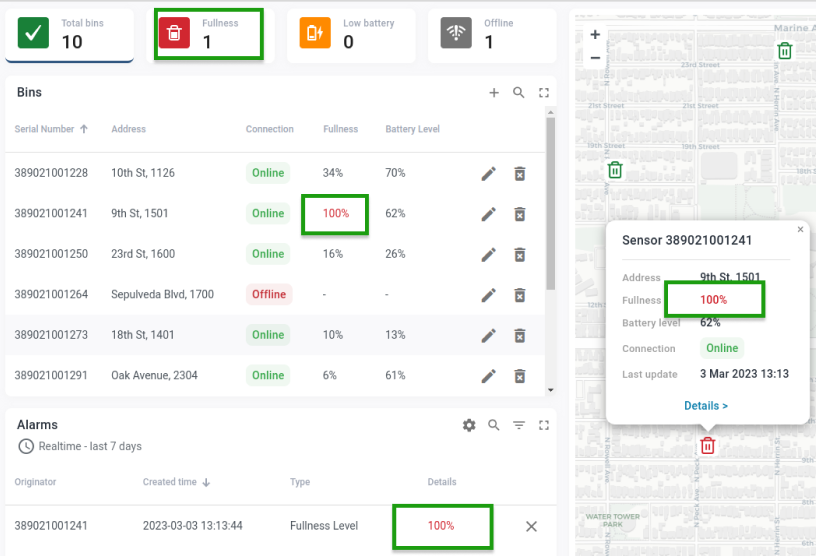Image resolution: width=816 pixels, height=556 pixels.
Task: Zoom in on the map
Action: tap(595, 34)
